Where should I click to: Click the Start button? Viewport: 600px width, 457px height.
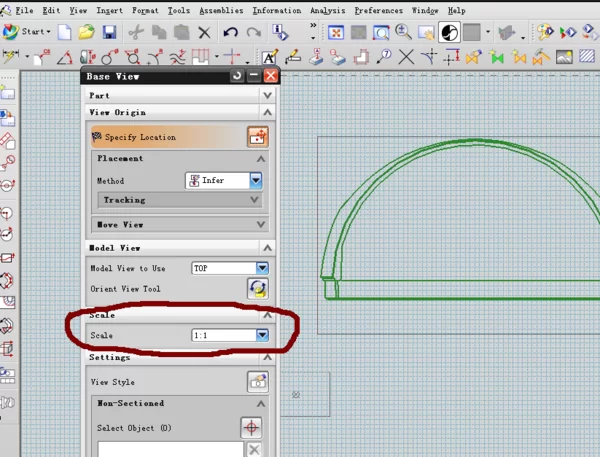pos(27,32)
